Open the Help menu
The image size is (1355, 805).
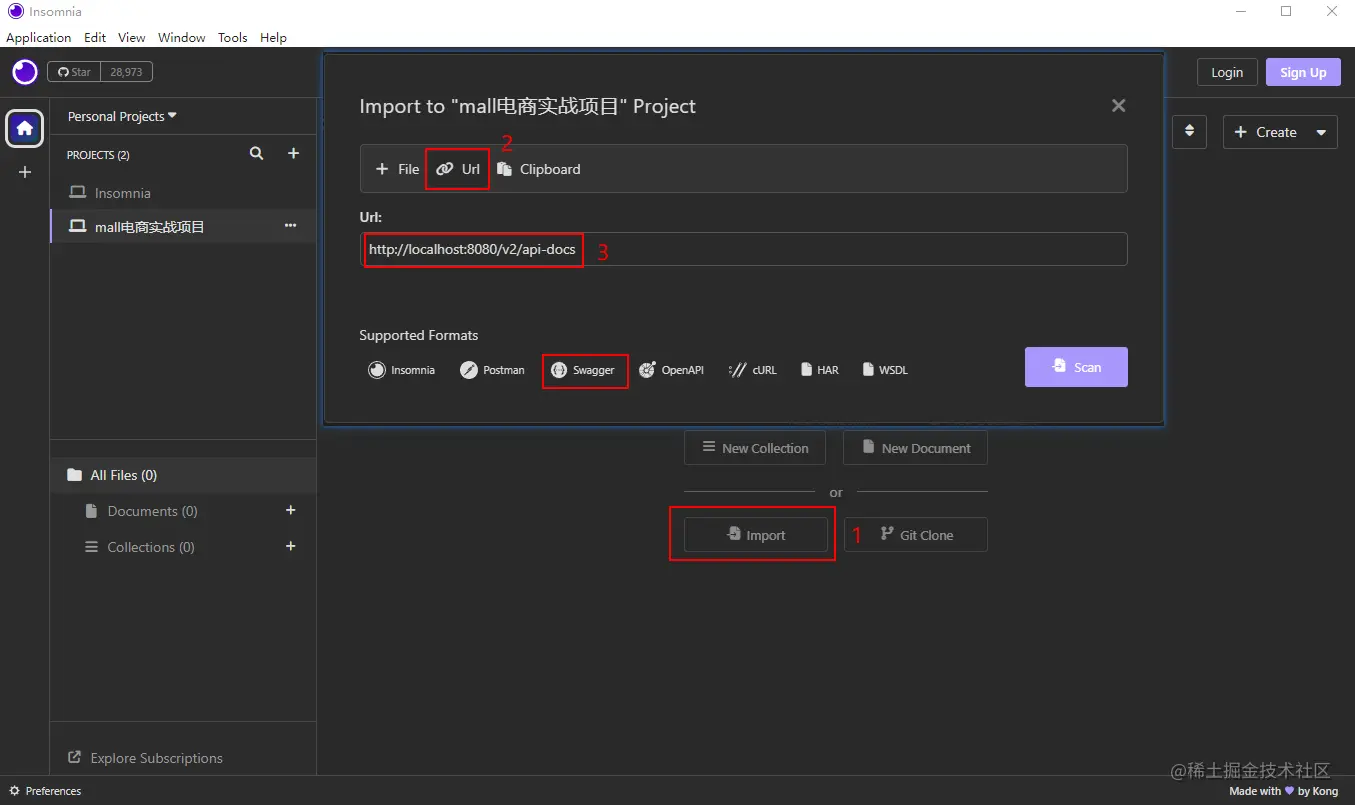(273, 37)
